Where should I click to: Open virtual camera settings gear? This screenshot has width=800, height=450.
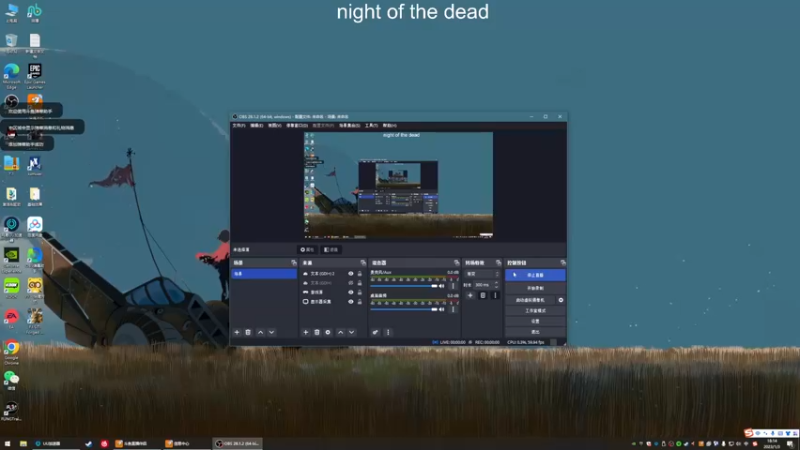click(x=561, y=300)
